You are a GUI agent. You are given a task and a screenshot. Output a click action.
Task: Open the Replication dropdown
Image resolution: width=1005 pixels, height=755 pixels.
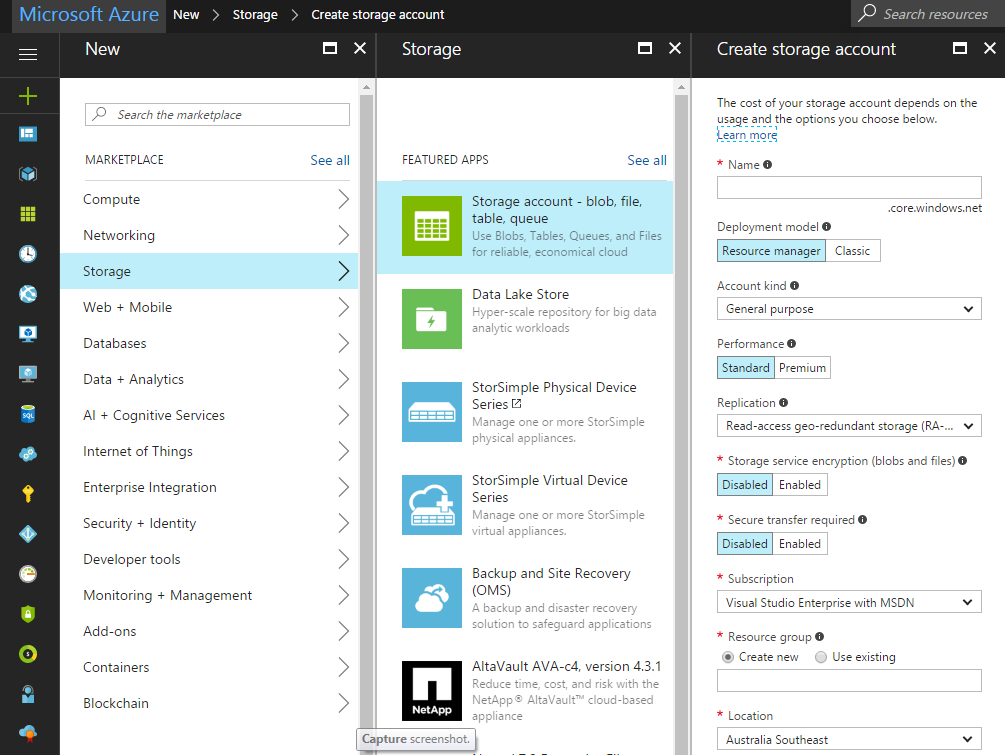pos(849,426)
